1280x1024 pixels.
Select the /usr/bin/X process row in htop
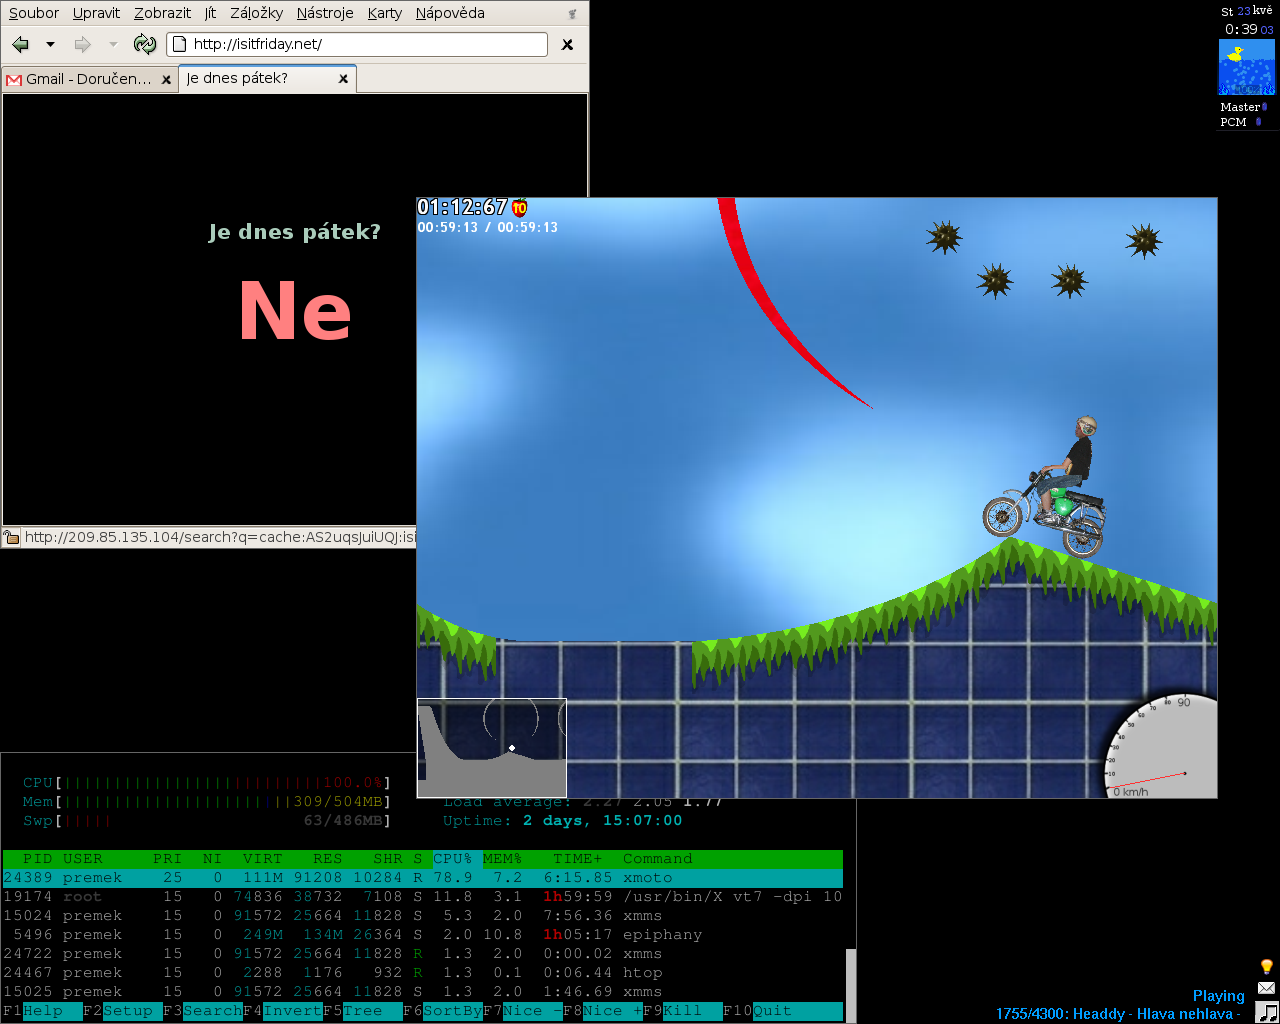tap(423, 897)
